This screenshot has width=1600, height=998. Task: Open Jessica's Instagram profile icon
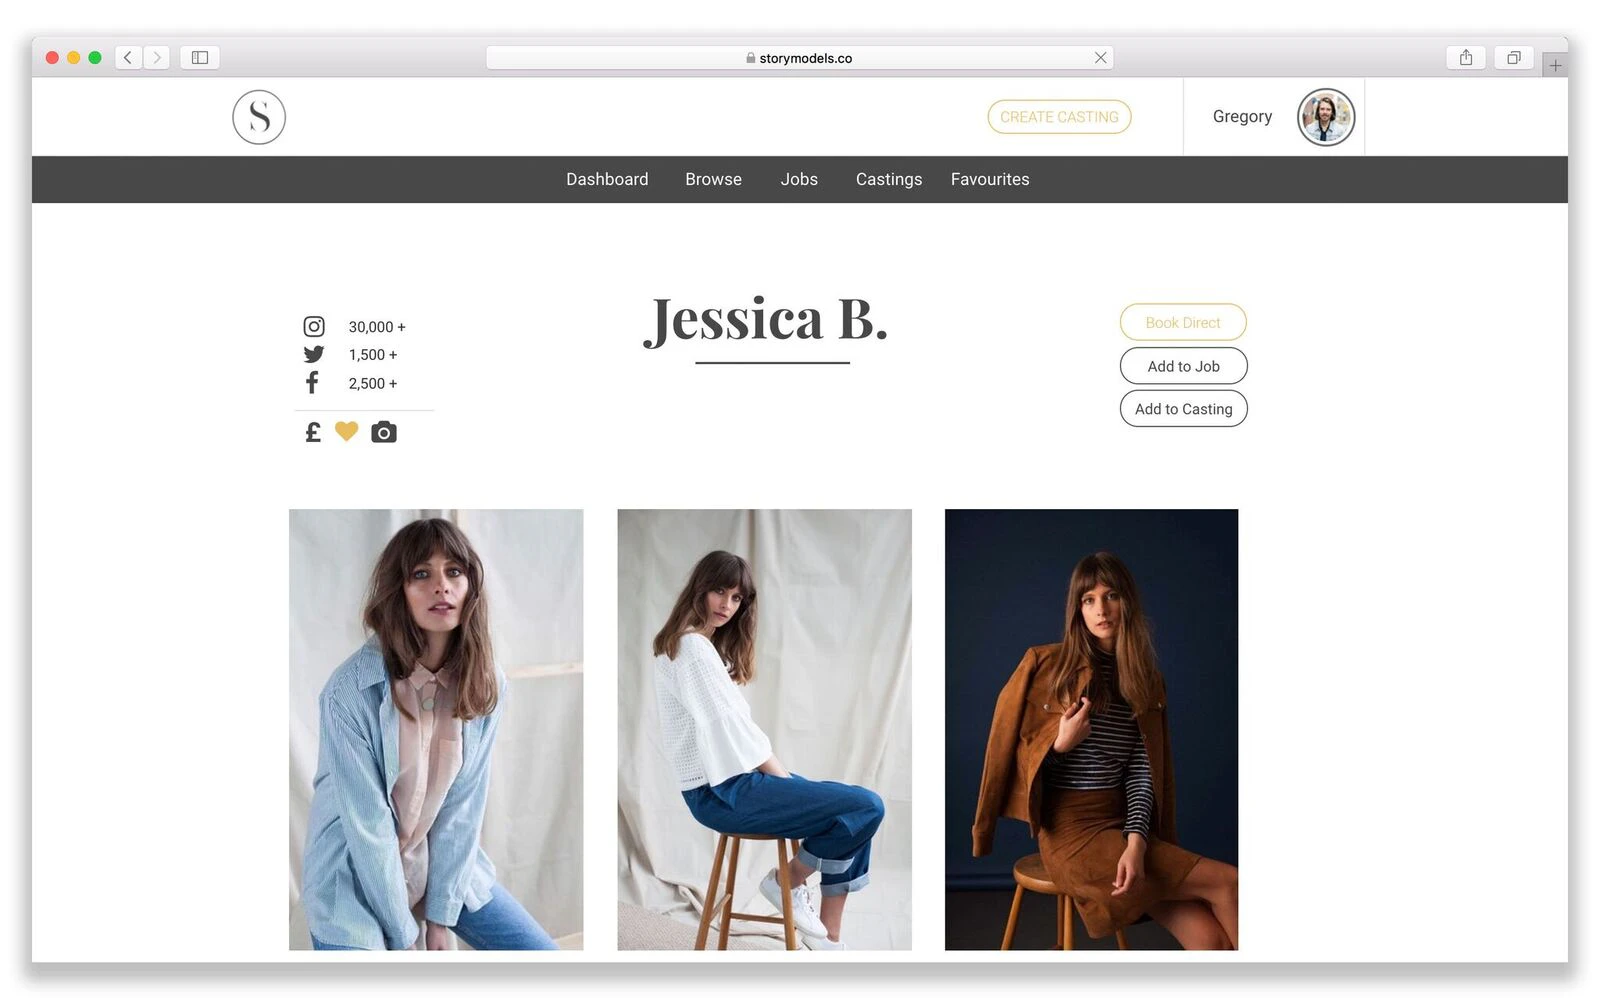(x=314, y=327)
